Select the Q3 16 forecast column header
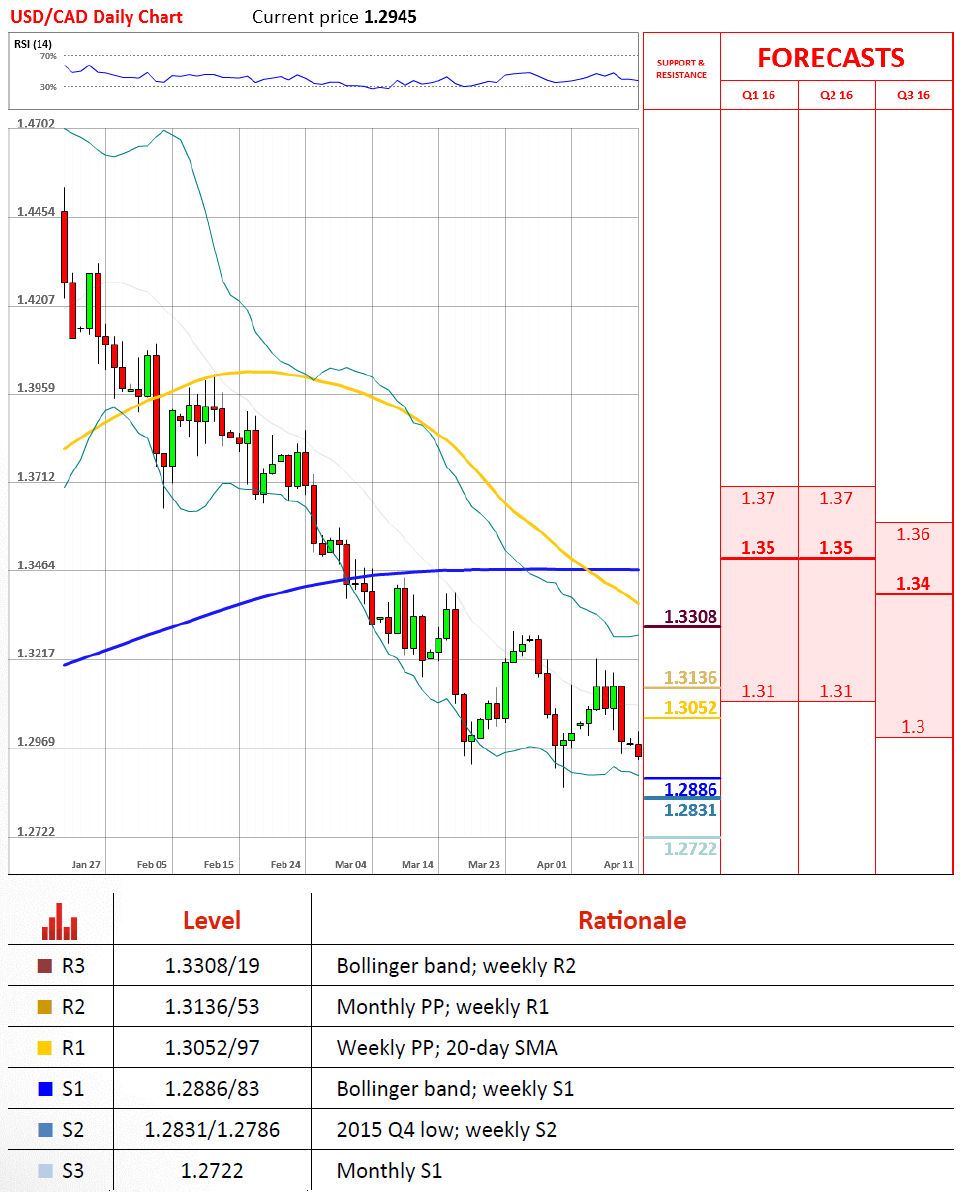The height and width of the screenshot is (1192, 963). tap(914, 95)
